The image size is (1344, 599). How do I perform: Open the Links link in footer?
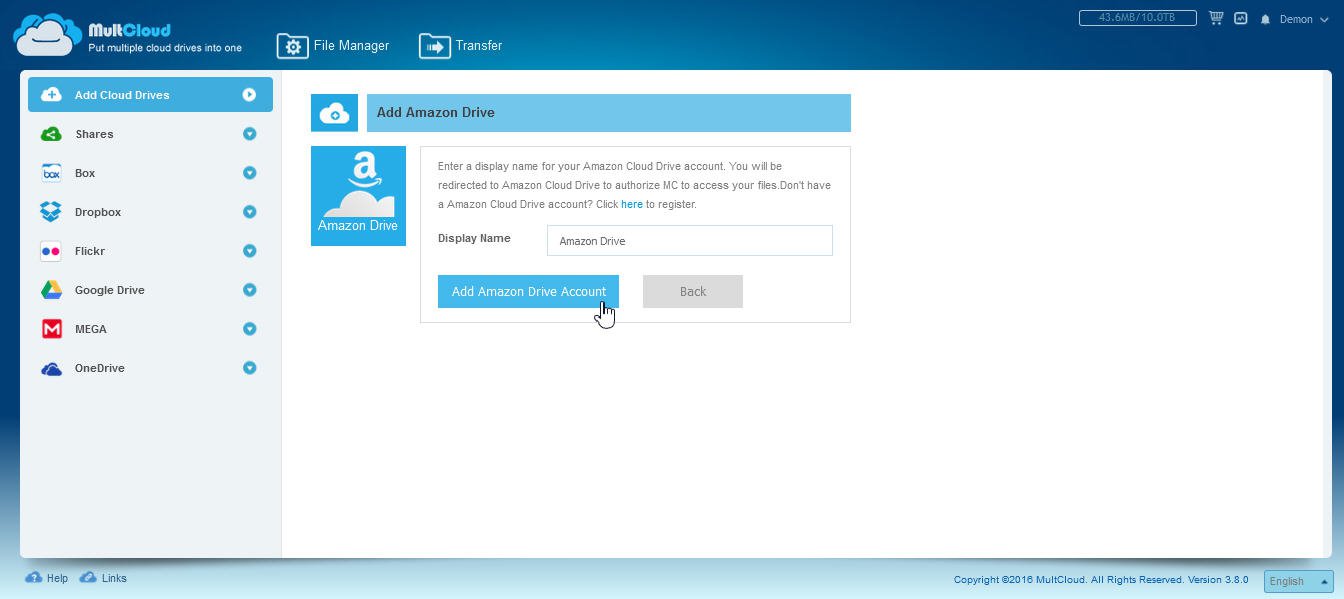pyautogui.click(x=114, y=578)
